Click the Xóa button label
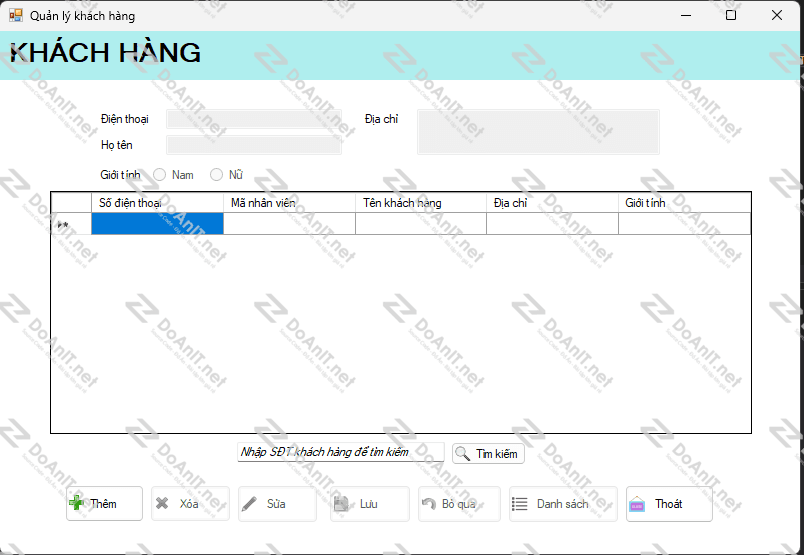Image resolution: width=804 pixels, height=555 pixels. pyautogui.click(x=189, y=504)
